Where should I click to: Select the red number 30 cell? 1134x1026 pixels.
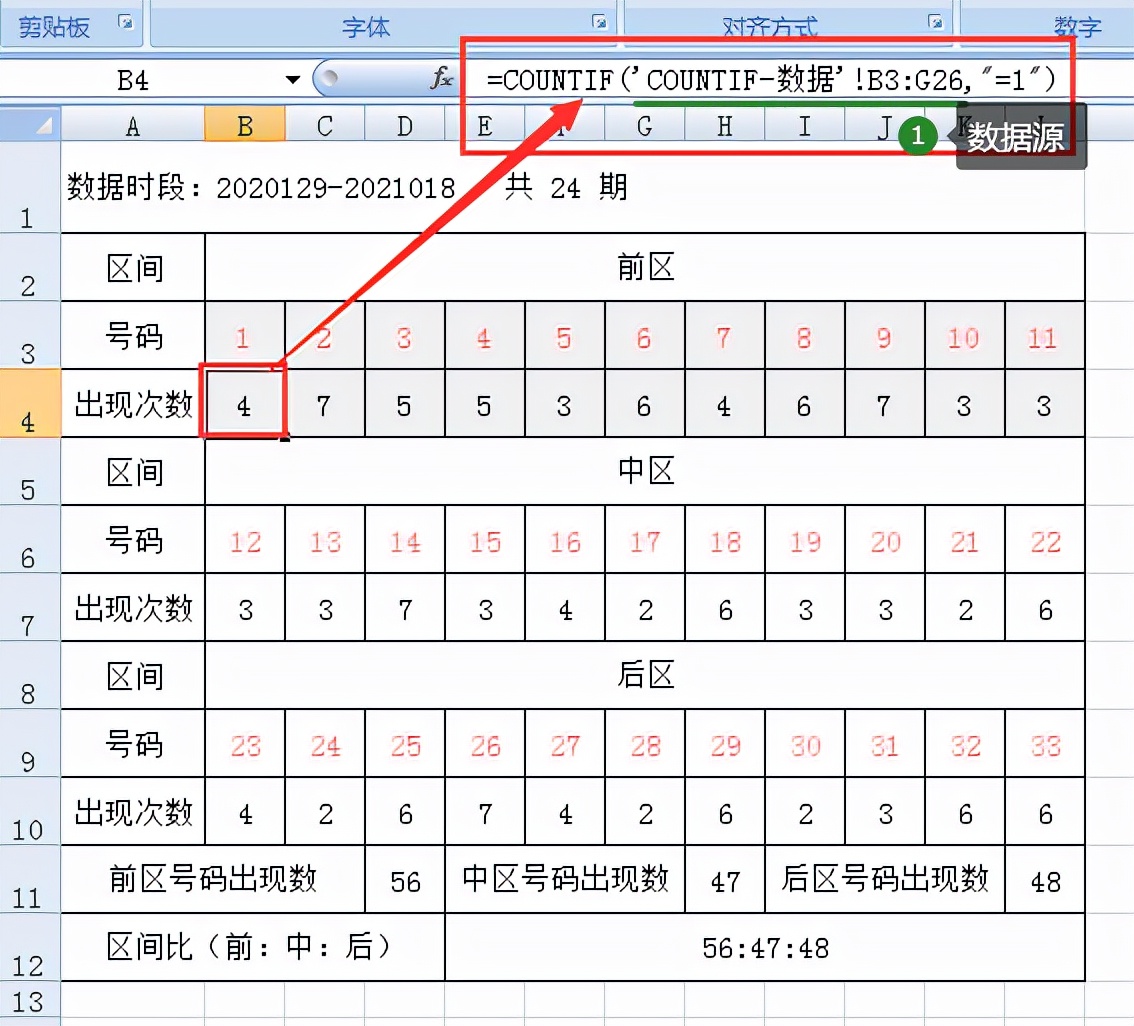[x=805, y=743]
